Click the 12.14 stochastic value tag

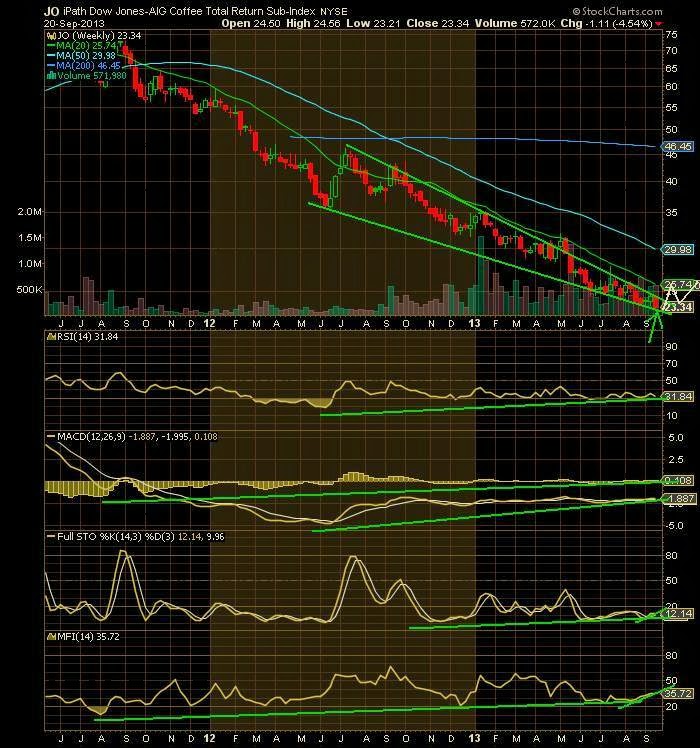(678, 614)
